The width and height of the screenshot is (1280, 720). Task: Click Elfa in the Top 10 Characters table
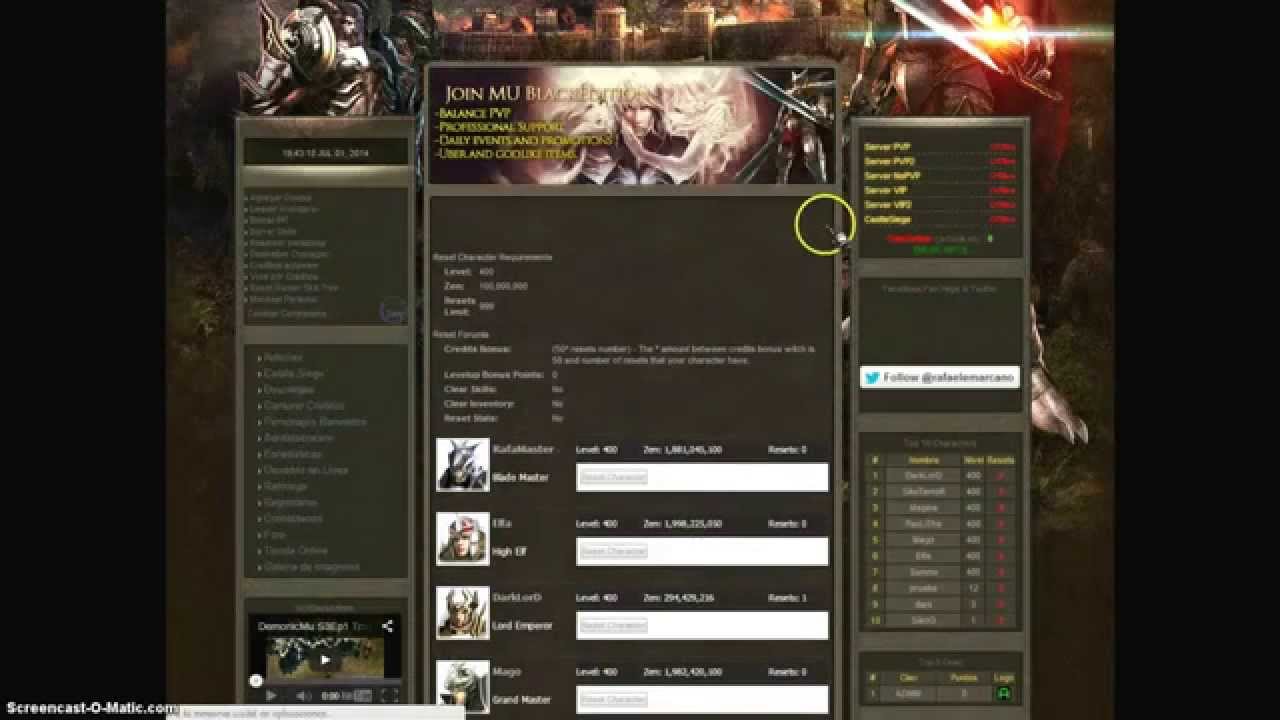click(x=923, y=556)
